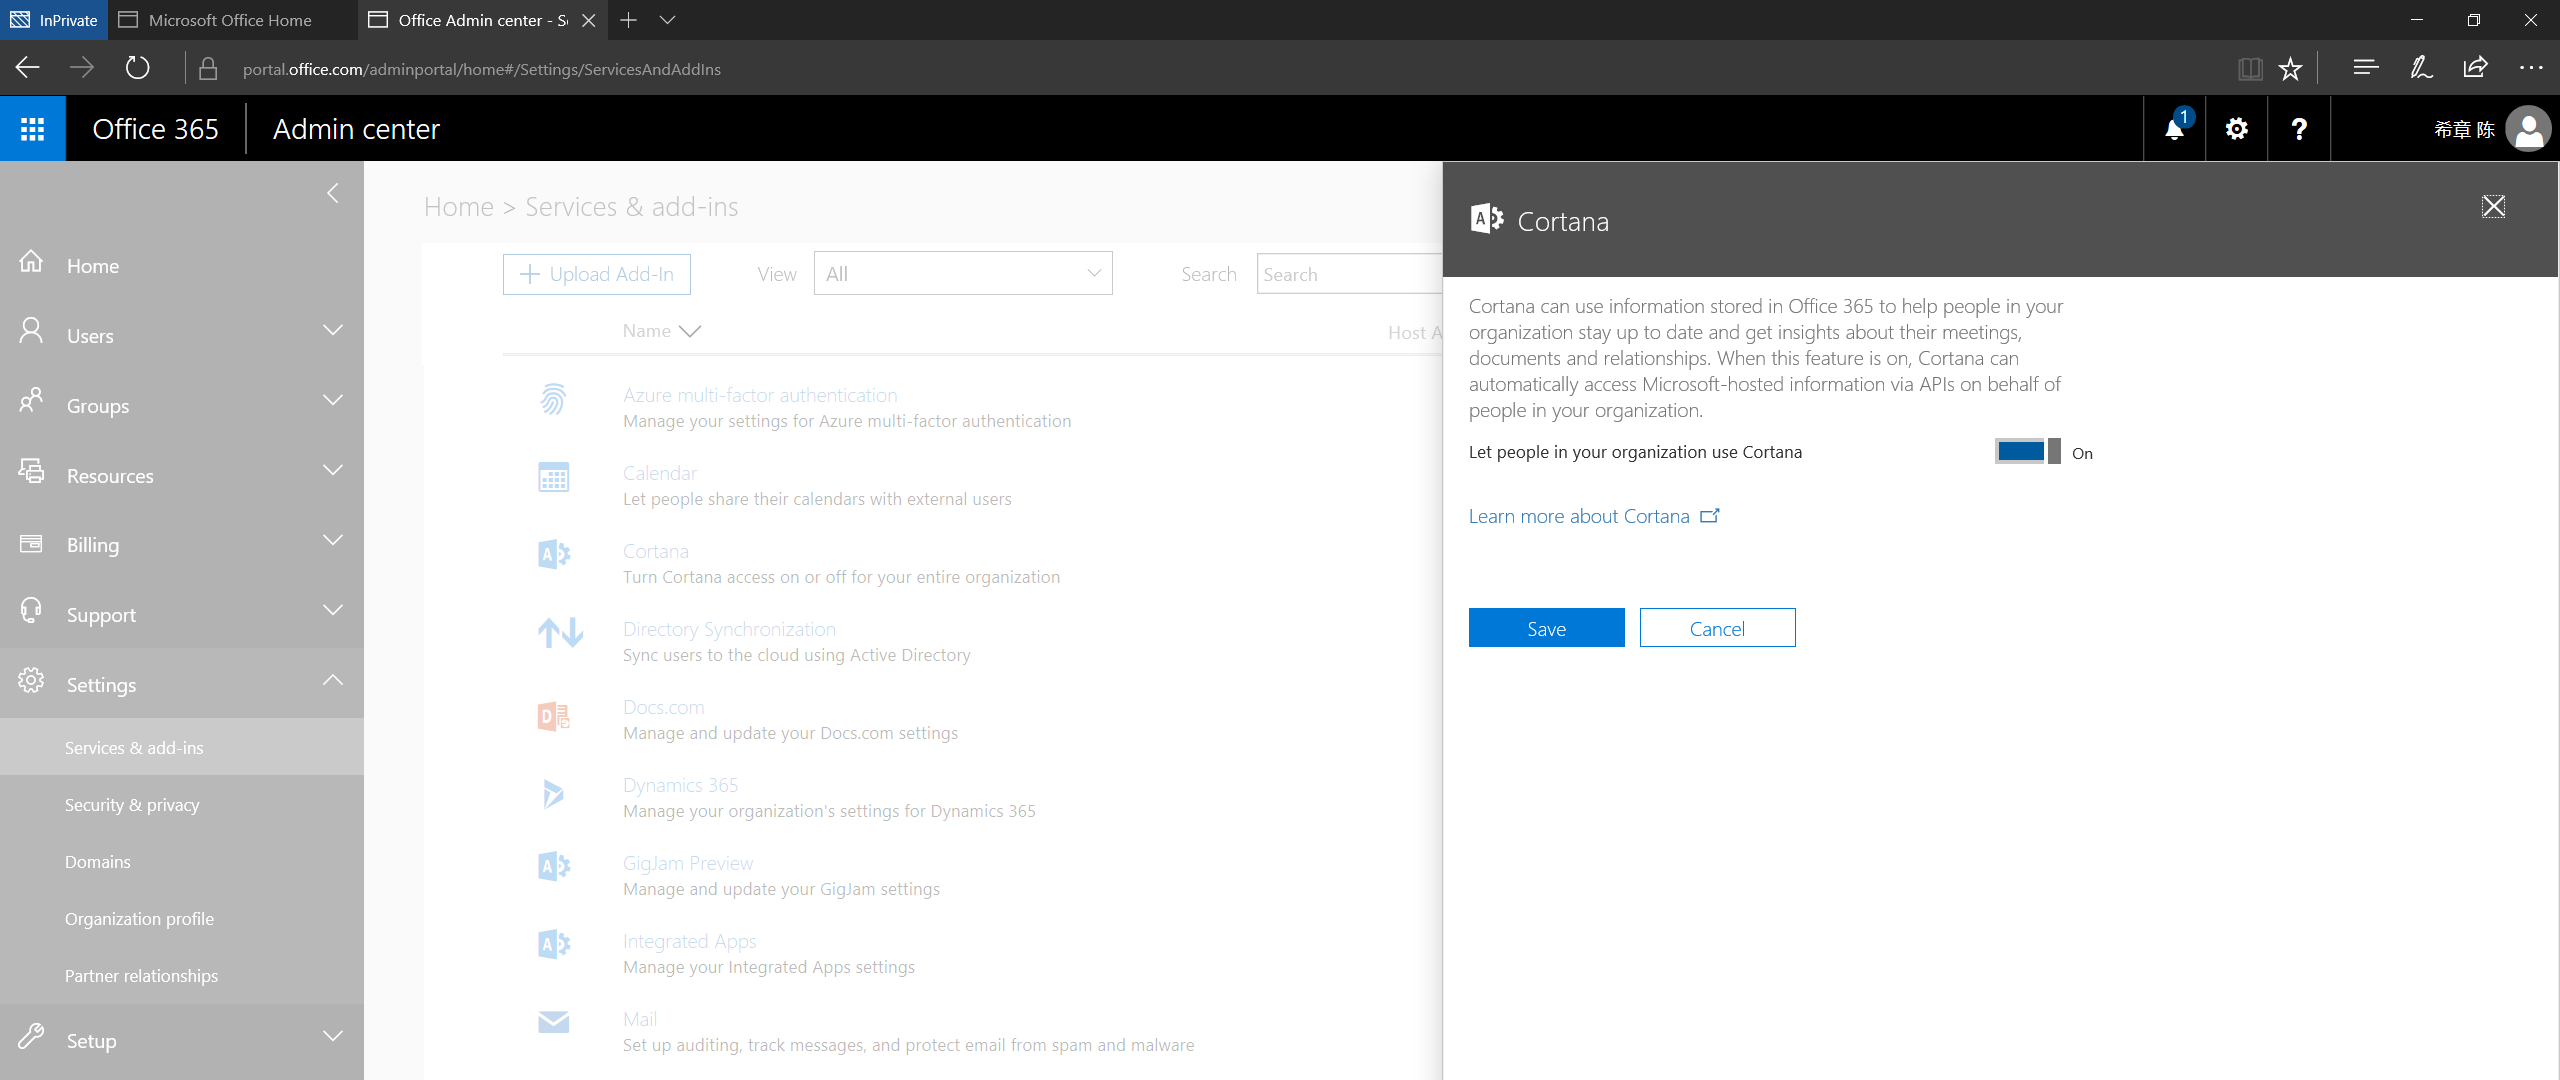
Task: Select the Azure multi-factor authentication service icon
Action: [554, 399]
